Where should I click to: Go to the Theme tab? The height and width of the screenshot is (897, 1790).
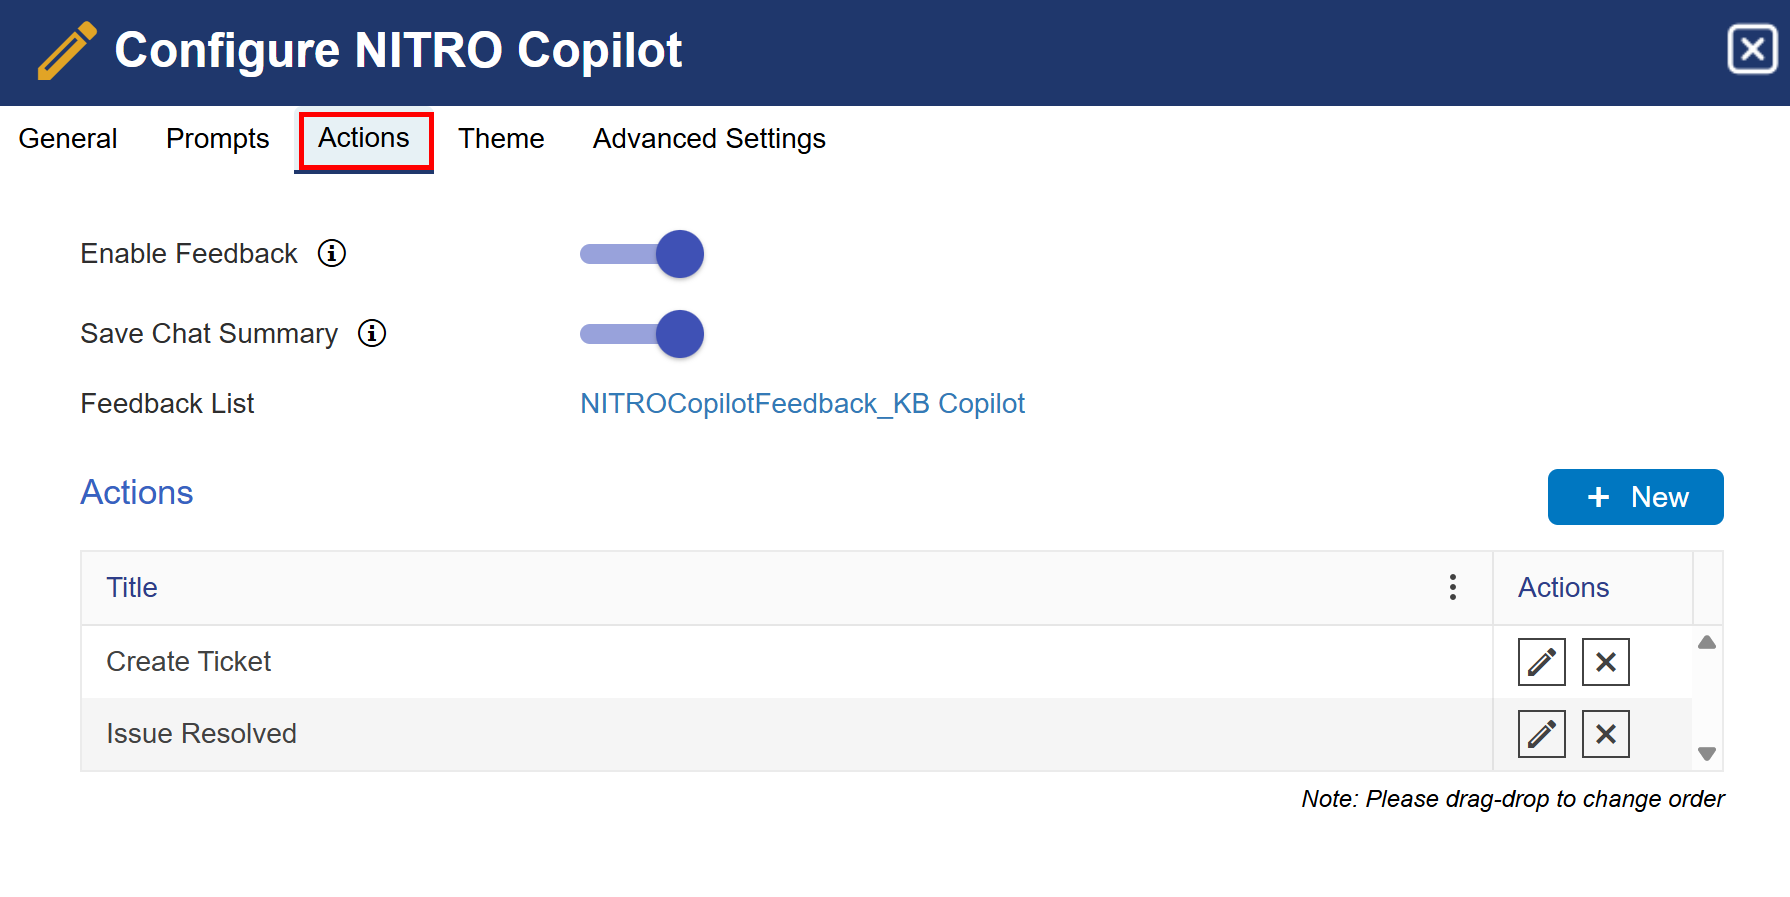coord(501,139)
